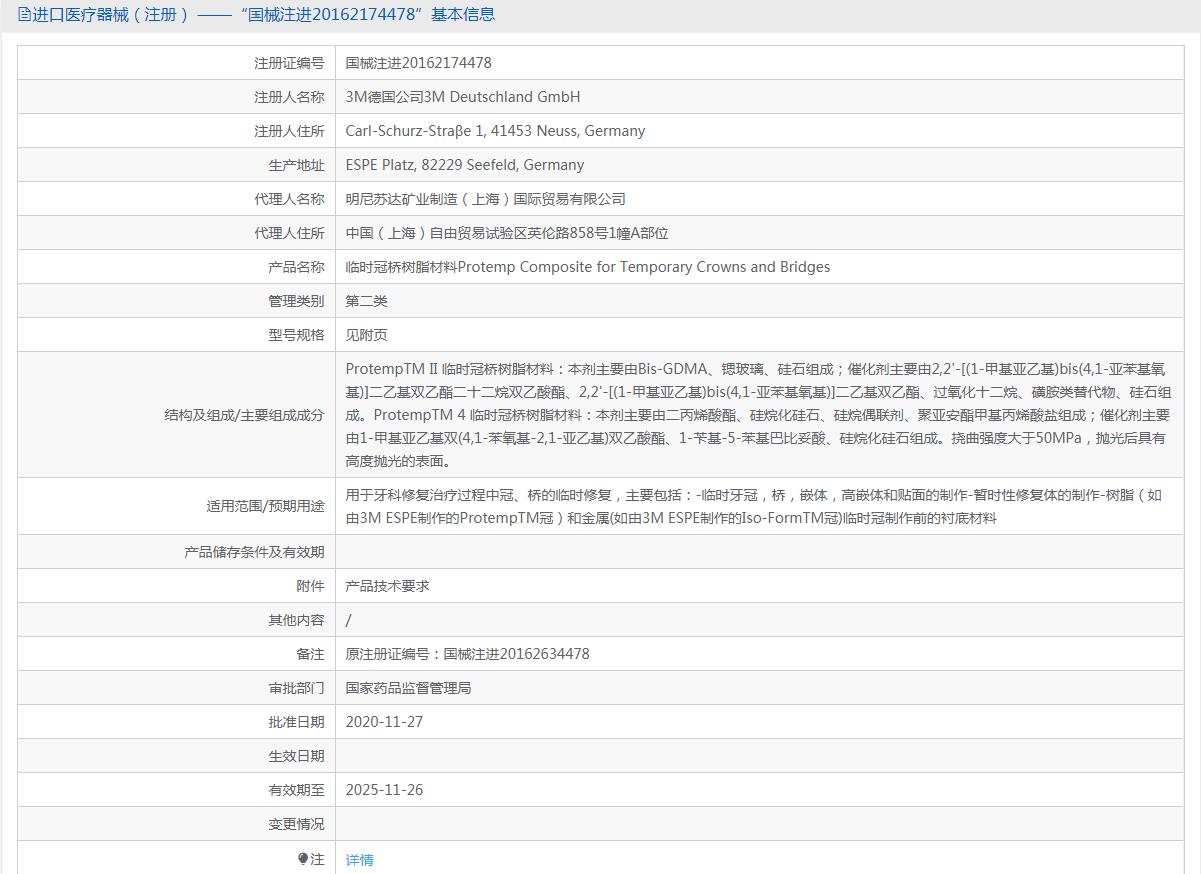1201x874 pixels.
Task: Click the 备注 row label
Action: pos(311,654)
